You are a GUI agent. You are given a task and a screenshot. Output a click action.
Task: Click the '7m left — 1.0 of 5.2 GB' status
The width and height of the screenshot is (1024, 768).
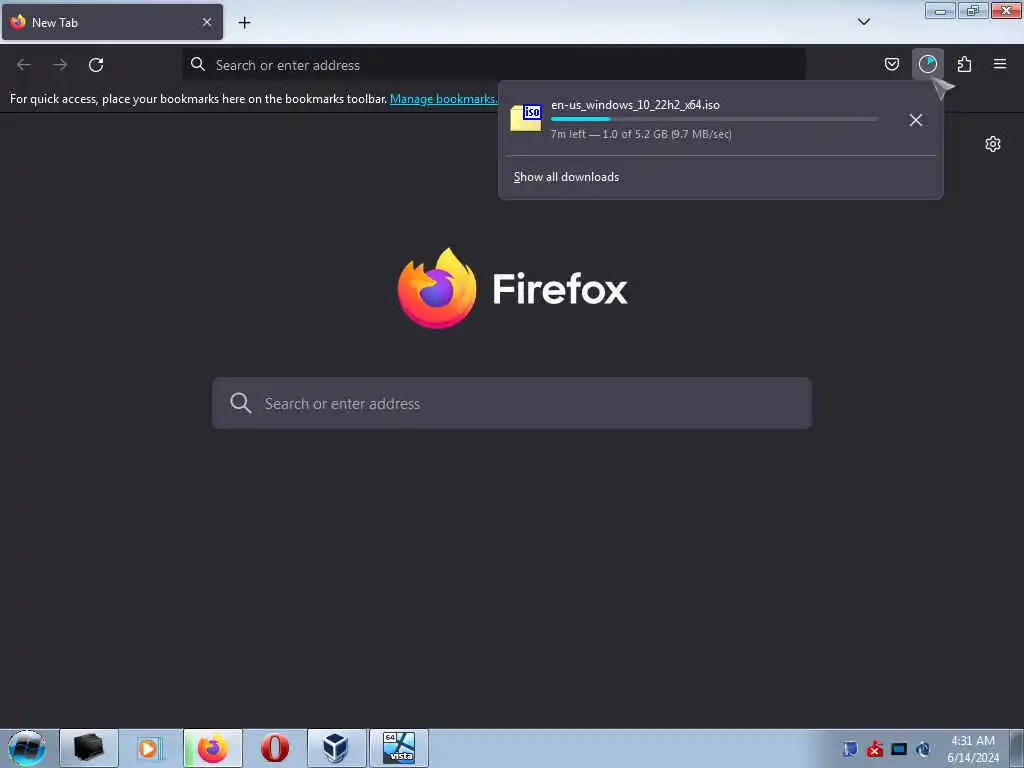[641, 134]
